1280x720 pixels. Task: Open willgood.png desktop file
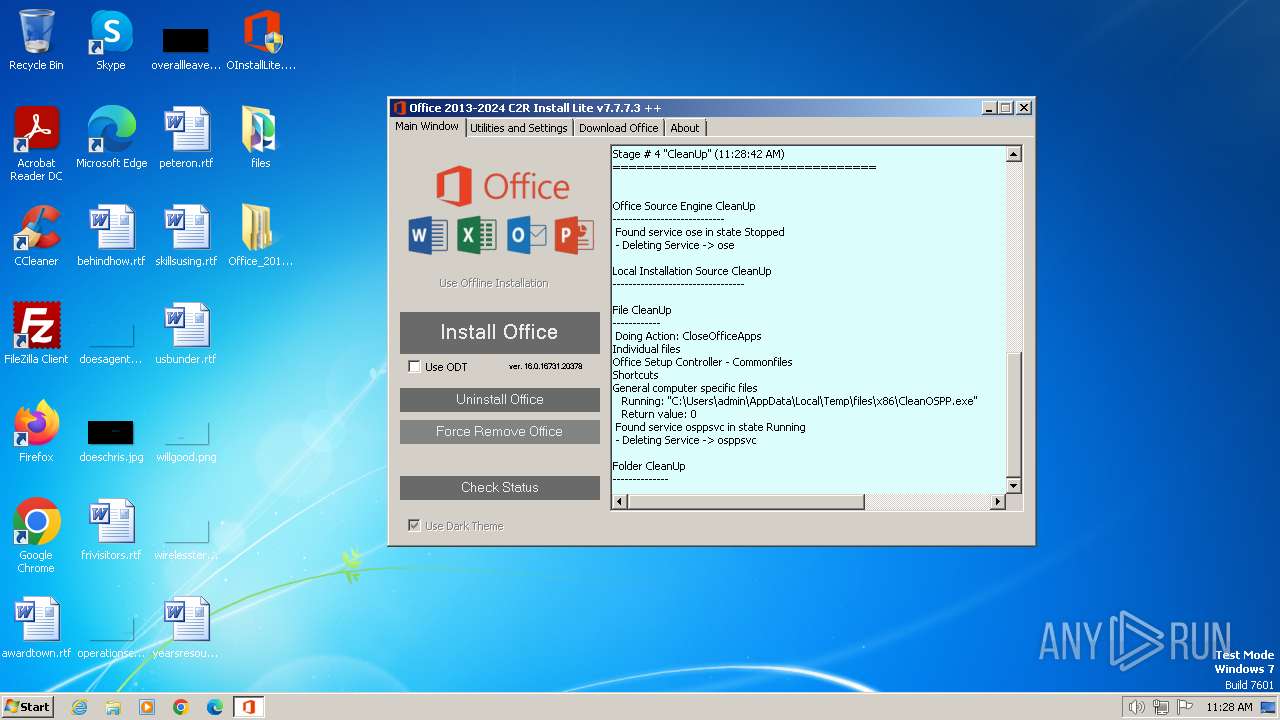point(186,440)
